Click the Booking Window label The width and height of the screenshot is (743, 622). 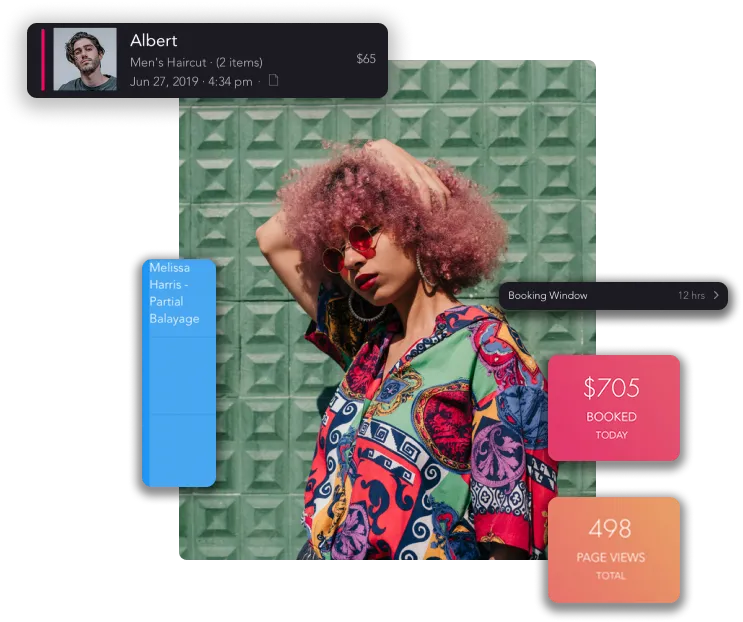(x=547, y=296)
